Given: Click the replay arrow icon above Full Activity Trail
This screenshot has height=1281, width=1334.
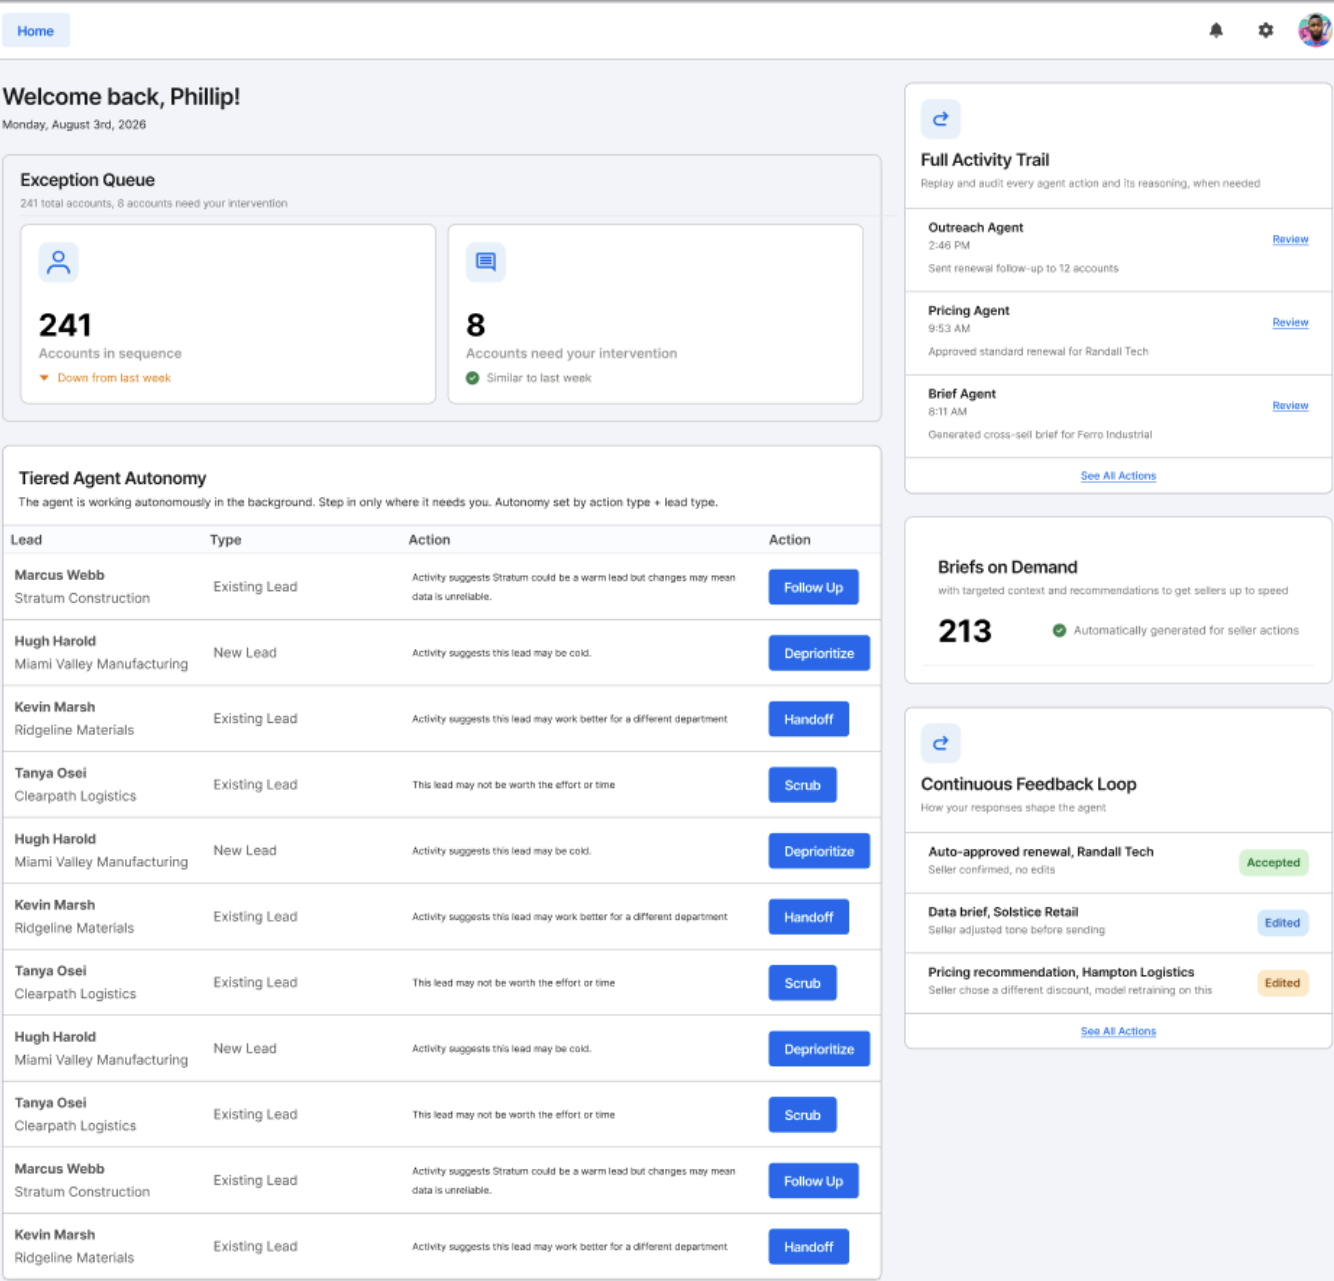Looking at the screenshot, I should pos(941,119).
